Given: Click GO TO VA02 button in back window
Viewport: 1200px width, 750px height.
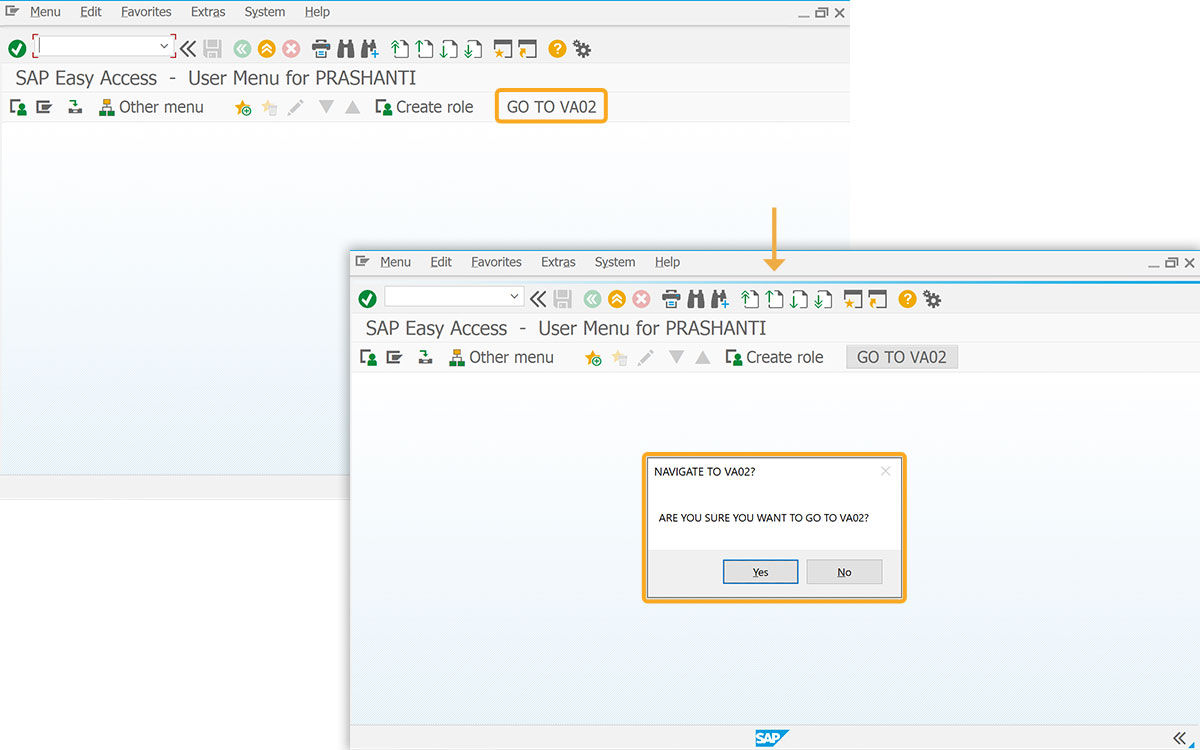Looking at the screenshot, I should (551, 107).
